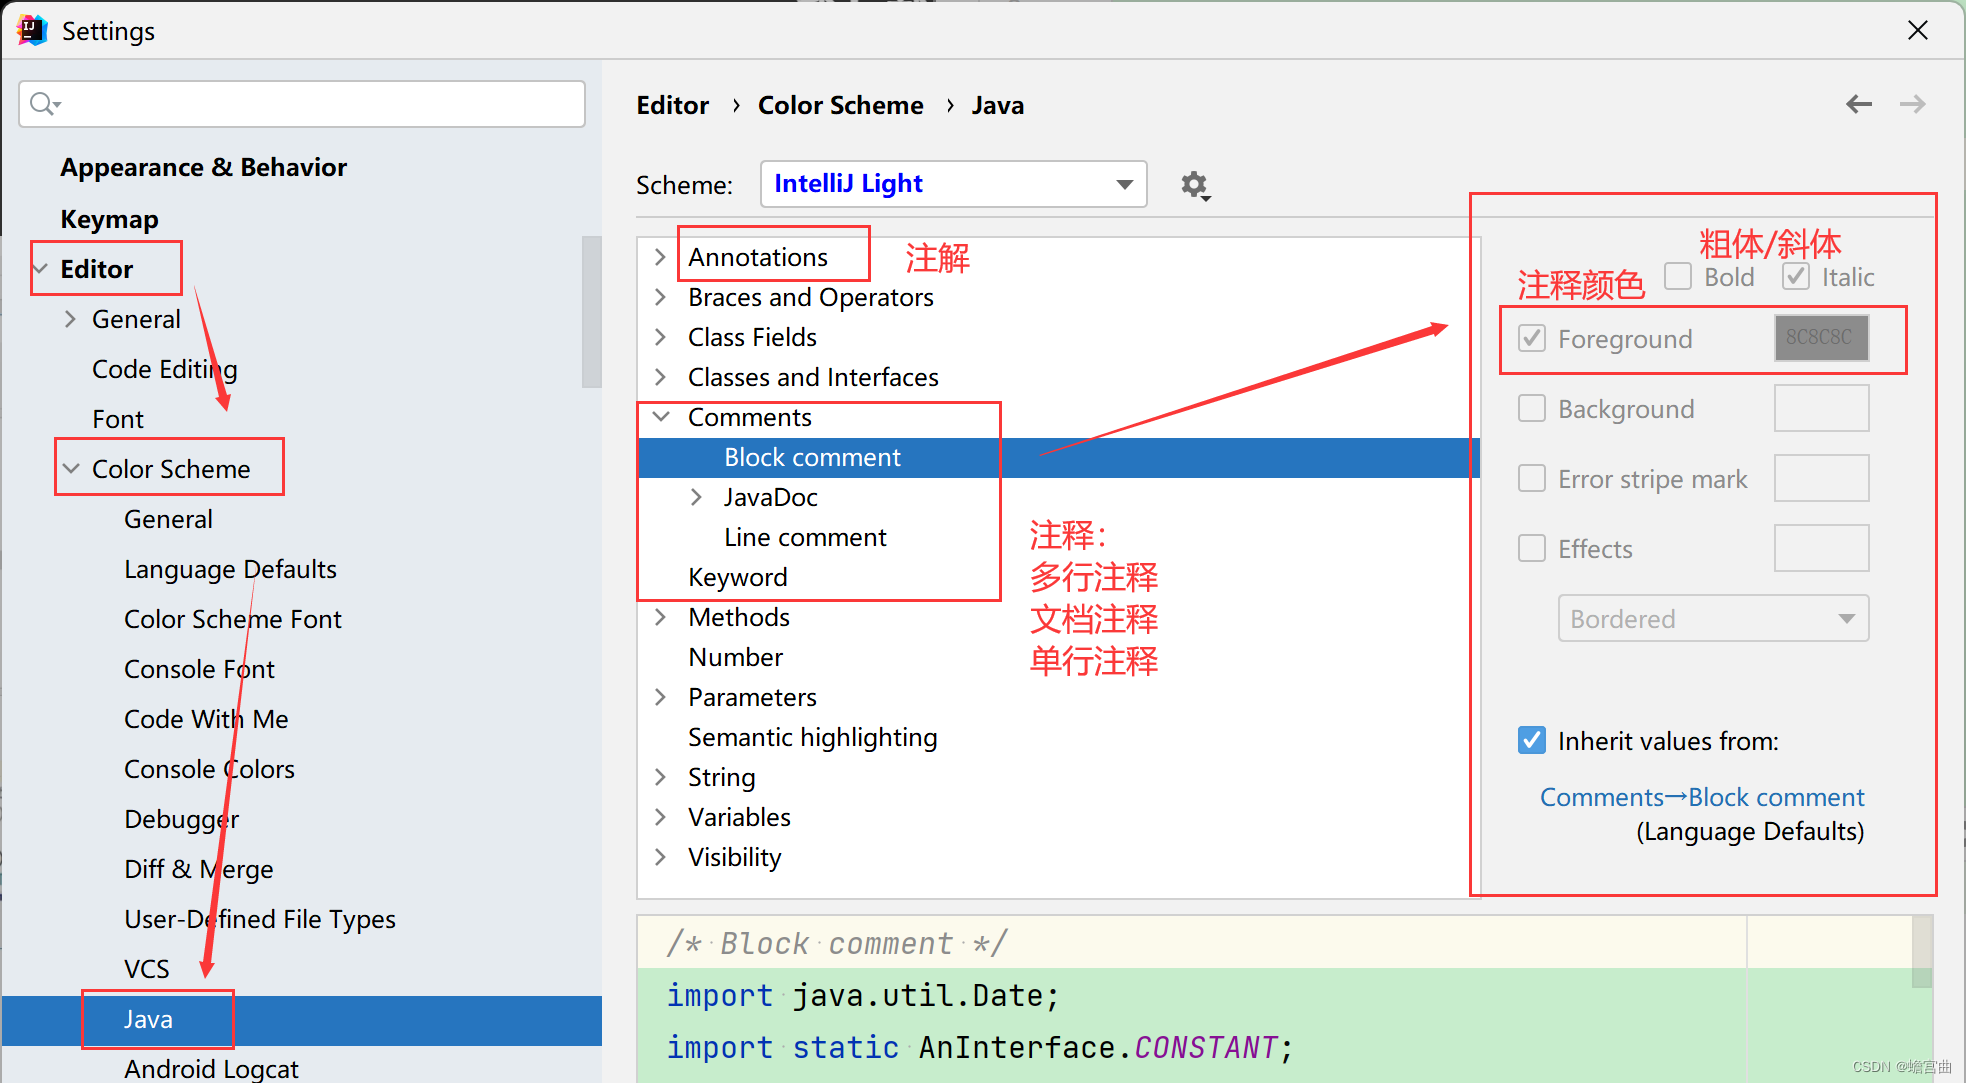This screenshot has width=1966, height=1083.
Task: Toggle the Foreground checkbox
Action: [x=1532, y=338]
